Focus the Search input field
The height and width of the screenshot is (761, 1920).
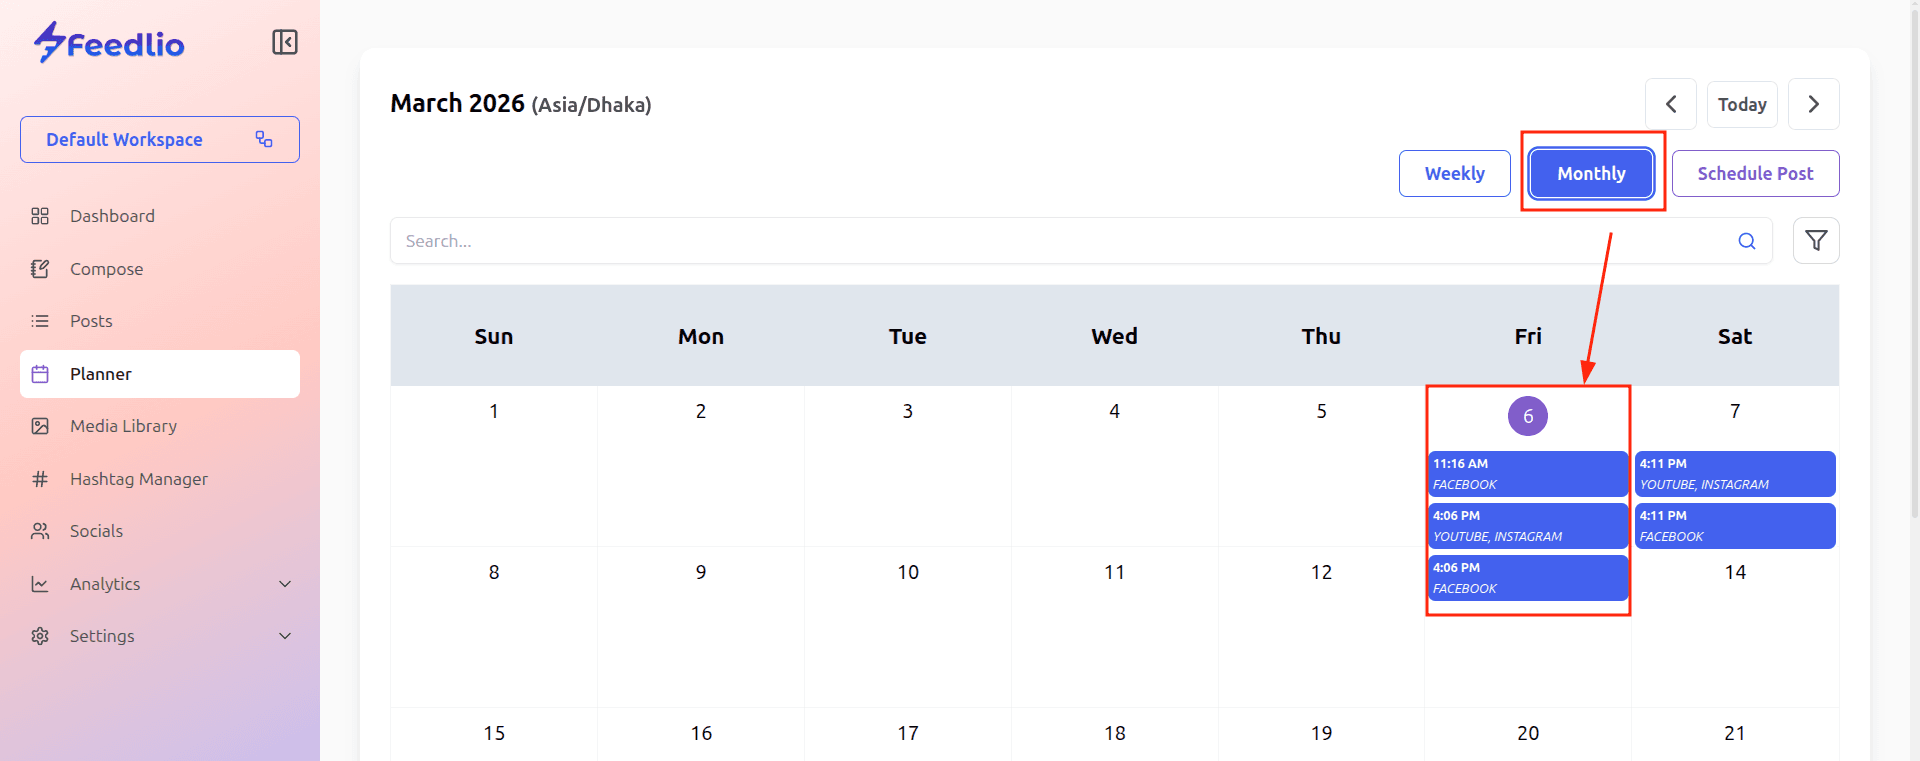pos(1060,241)
